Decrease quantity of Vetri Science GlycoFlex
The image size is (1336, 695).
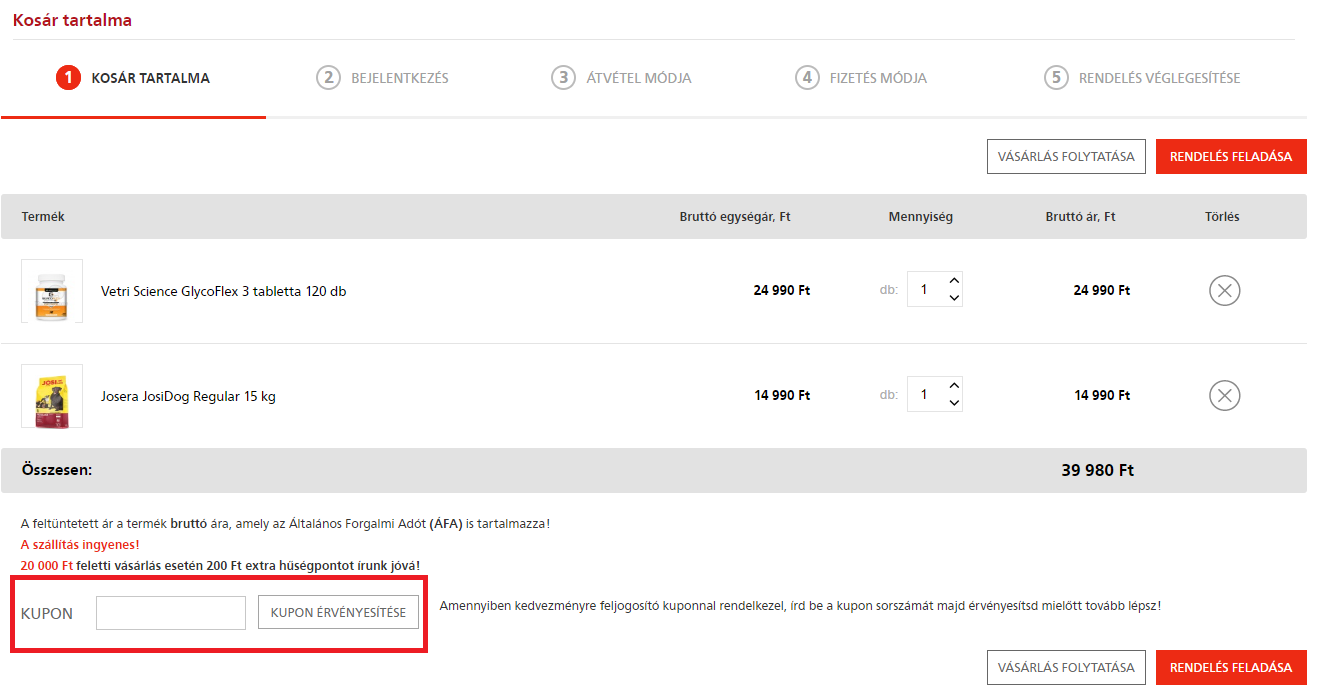954,298
